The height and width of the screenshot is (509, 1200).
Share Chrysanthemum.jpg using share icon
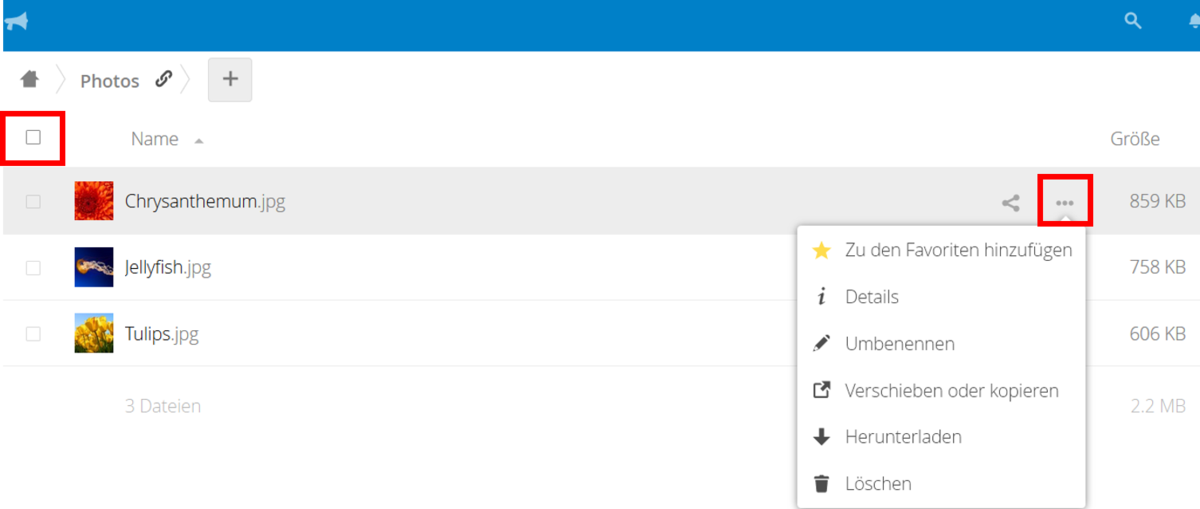(x=1011, y=203)
